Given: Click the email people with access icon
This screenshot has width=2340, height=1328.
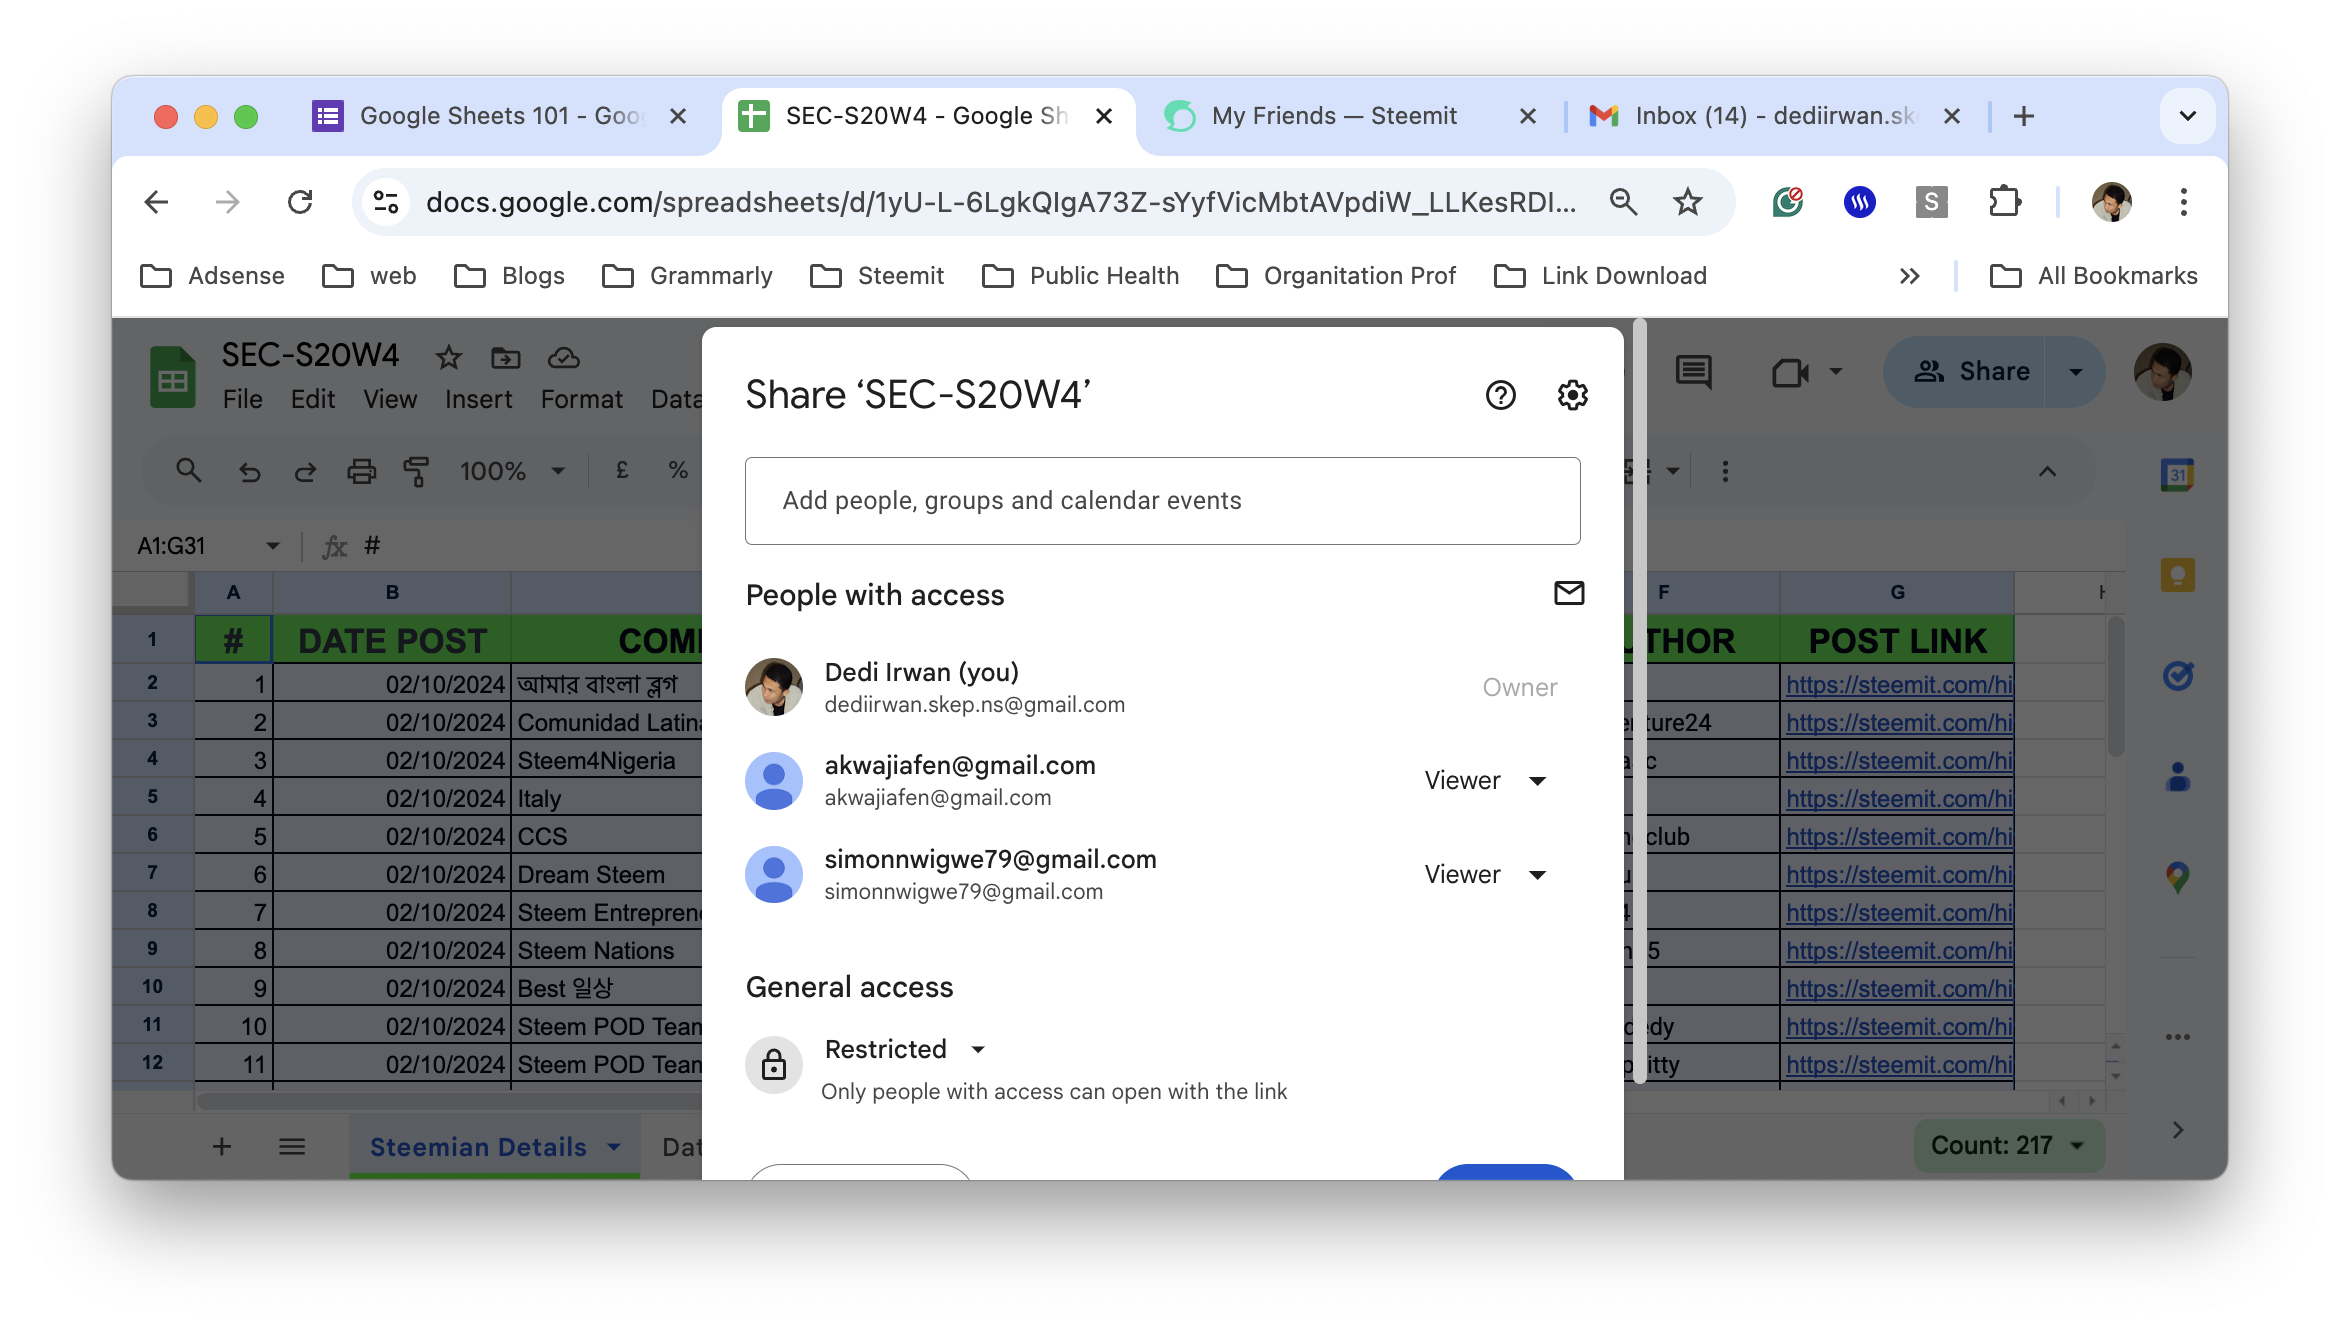Looking at the screenshot, I should tap(1569, 593).
